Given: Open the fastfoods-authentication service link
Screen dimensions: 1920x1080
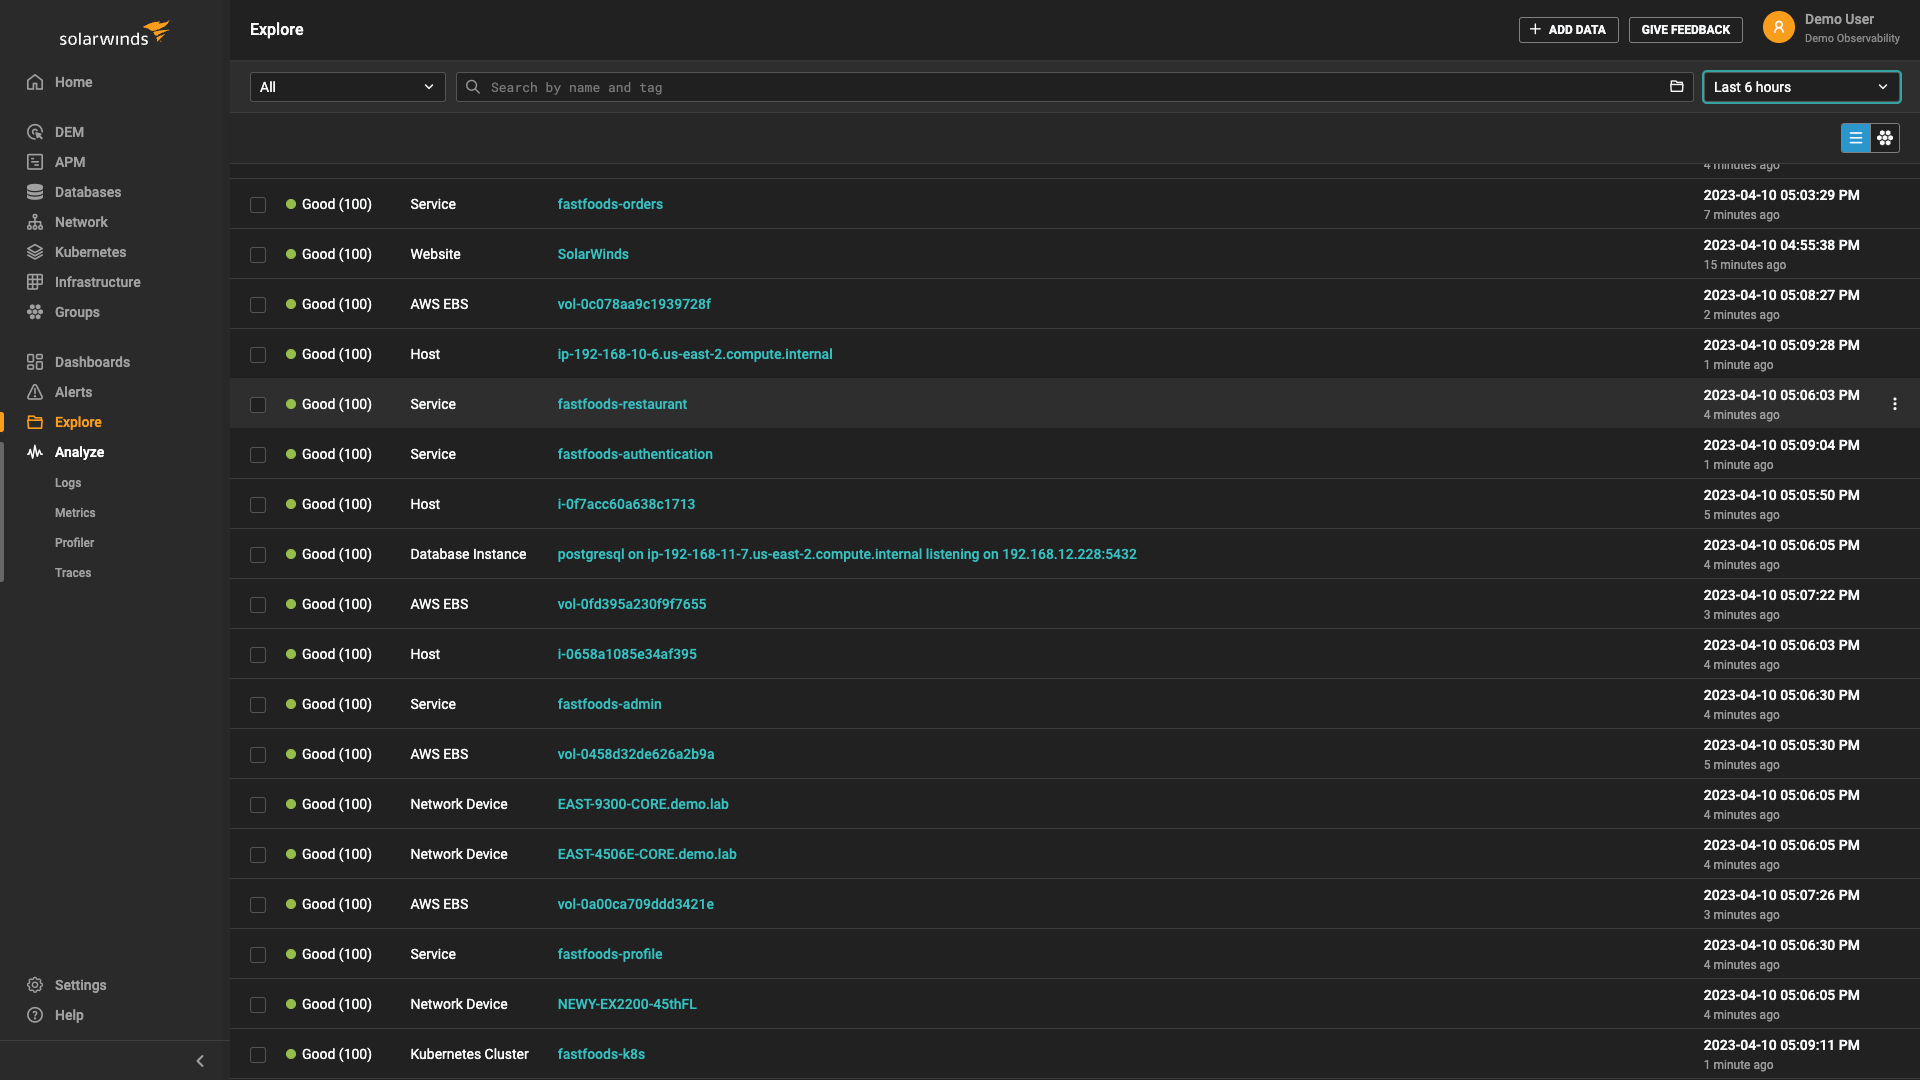Looking at the screenshot, I should (635, 454).
